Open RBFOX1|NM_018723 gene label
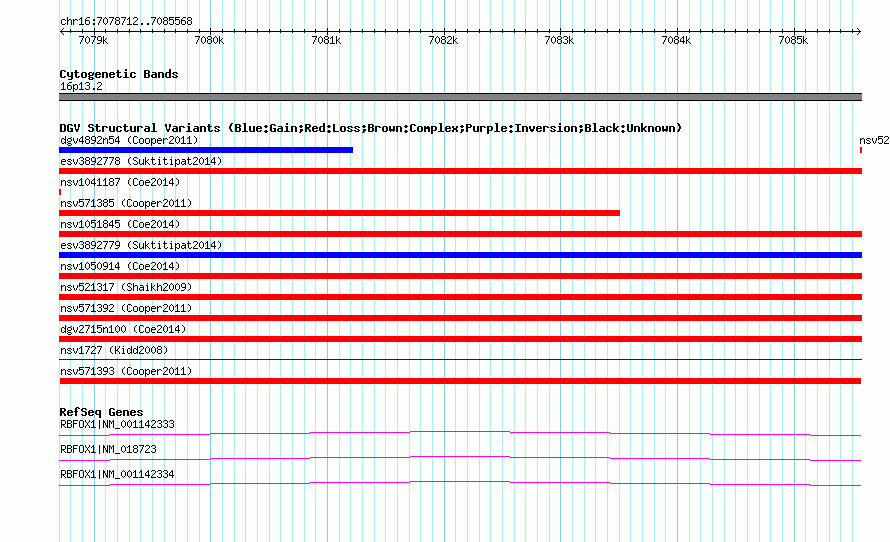Viewport: 890px width, 542px height. tap(108, 449)
